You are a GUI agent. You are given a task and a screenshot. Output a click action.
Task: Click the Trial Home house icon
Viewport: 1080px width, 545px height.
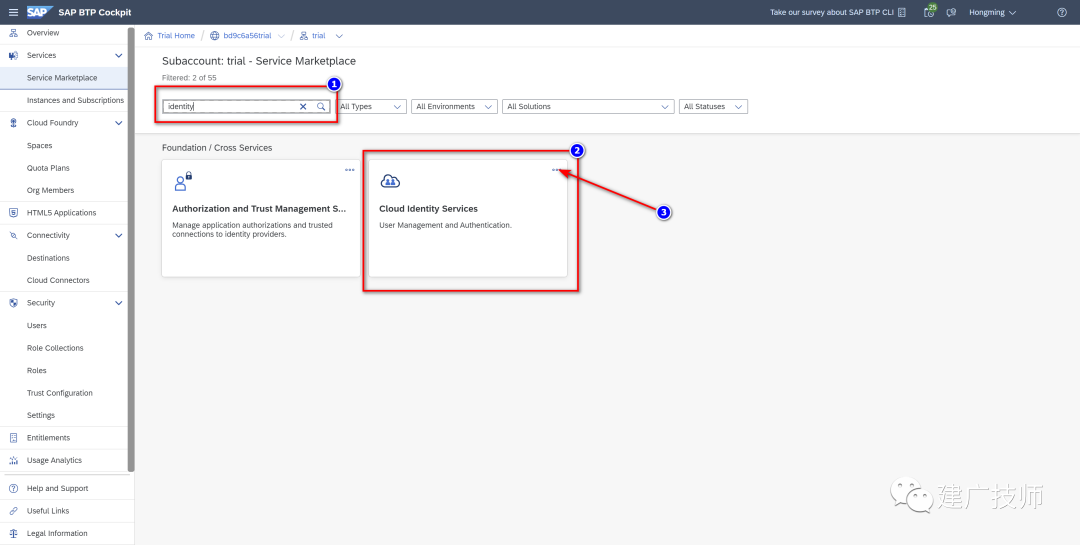tap(148, 36)
